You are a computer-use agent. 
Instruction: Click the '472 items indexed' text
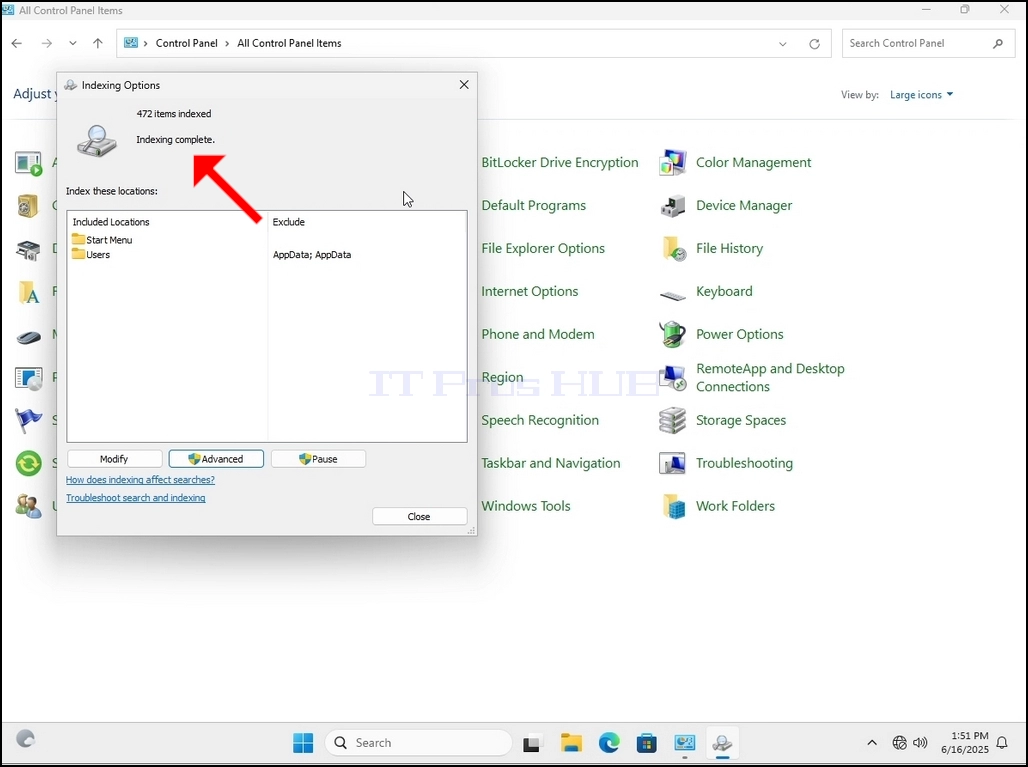pyautogui.click(x=174, y=114)
